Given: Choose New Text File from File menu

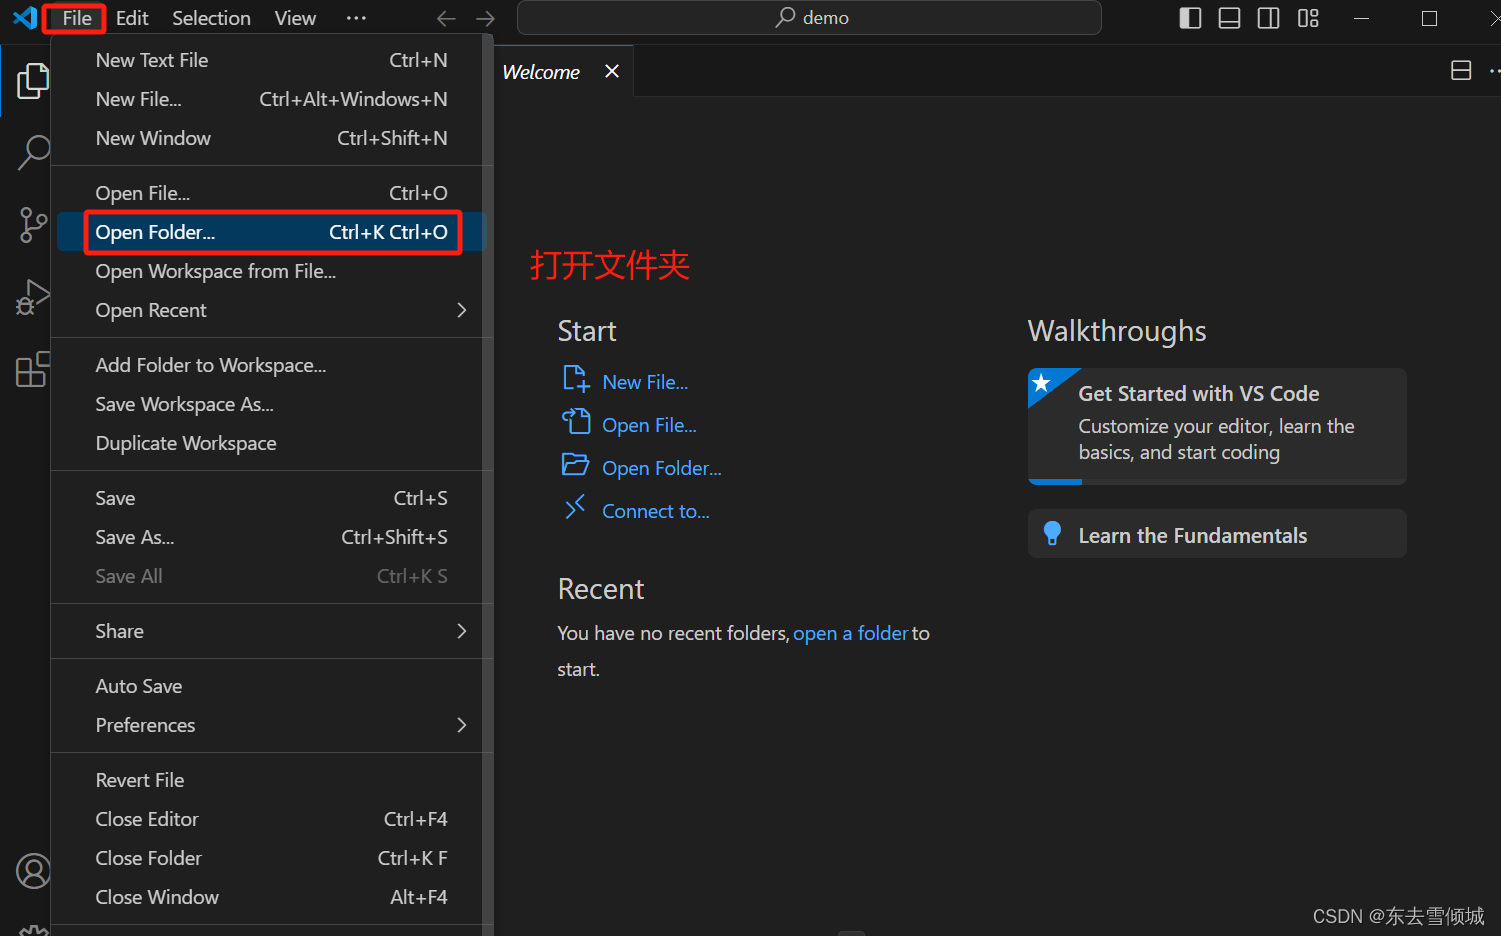Looking at the screenshot, I should (x=271, y=60).
